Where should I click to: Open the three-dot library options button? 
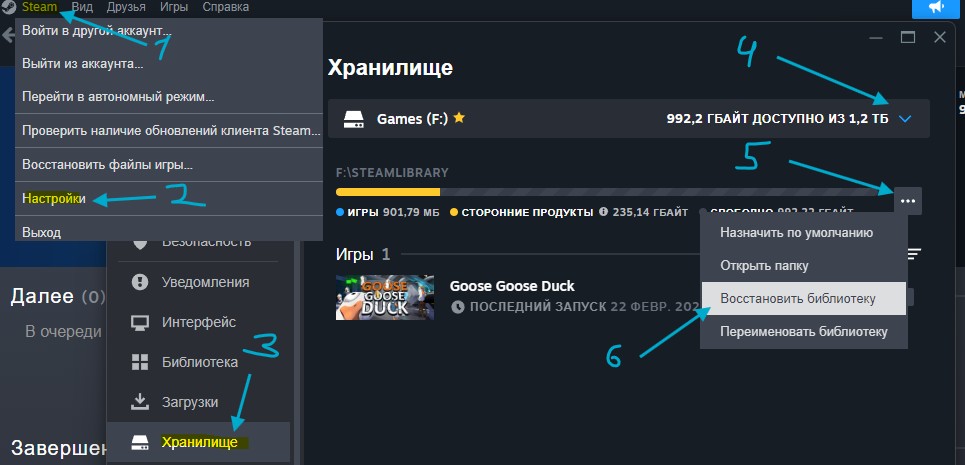coord(908,201)
